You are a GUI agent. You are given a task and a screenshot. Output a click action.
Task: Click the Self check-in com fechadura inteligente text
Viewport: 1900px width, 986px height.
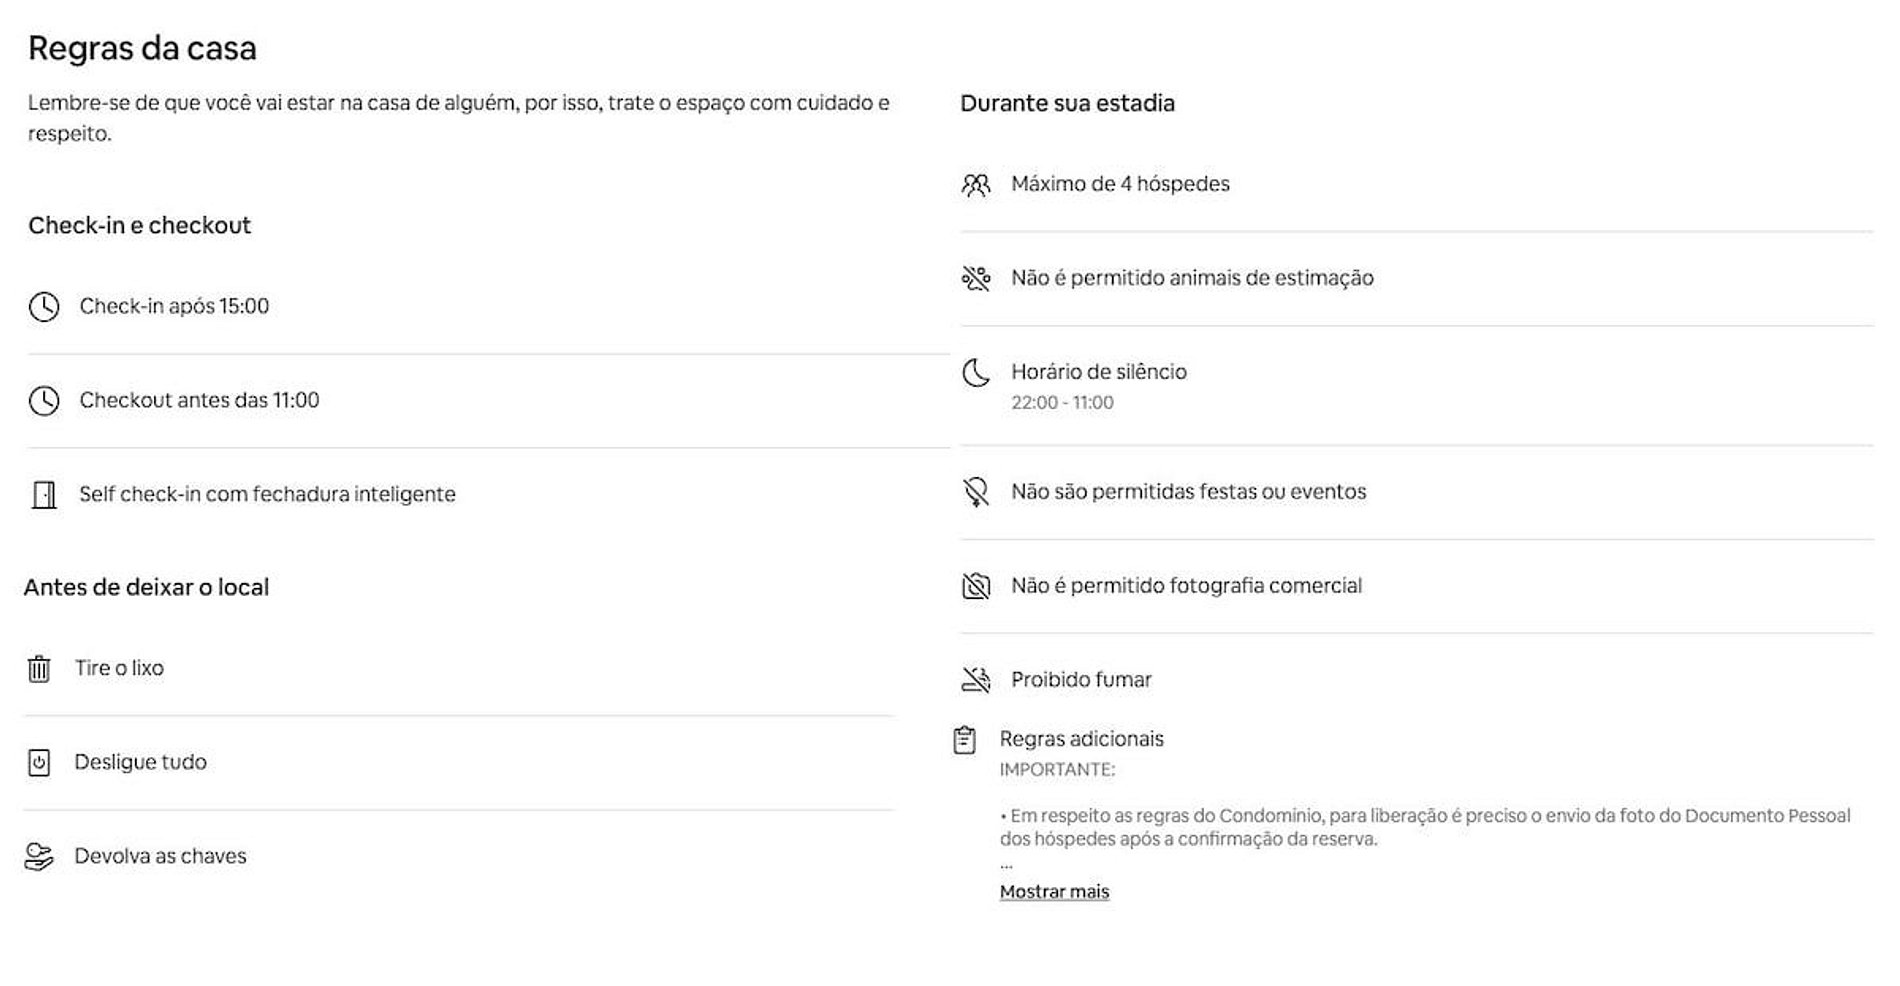click(x=267, y=494)
